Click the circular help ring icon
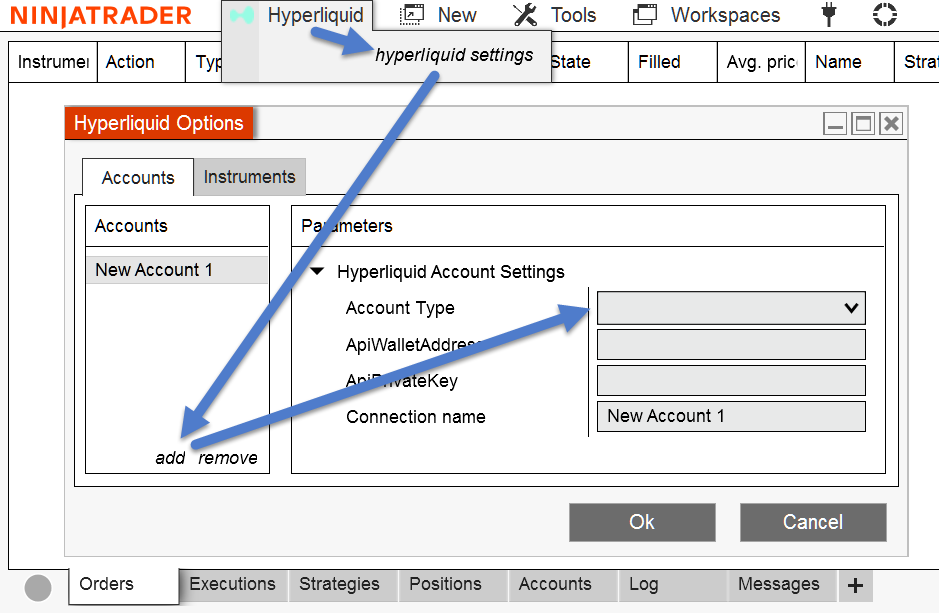Screen dimensions: 939x613 click(884, 15)
